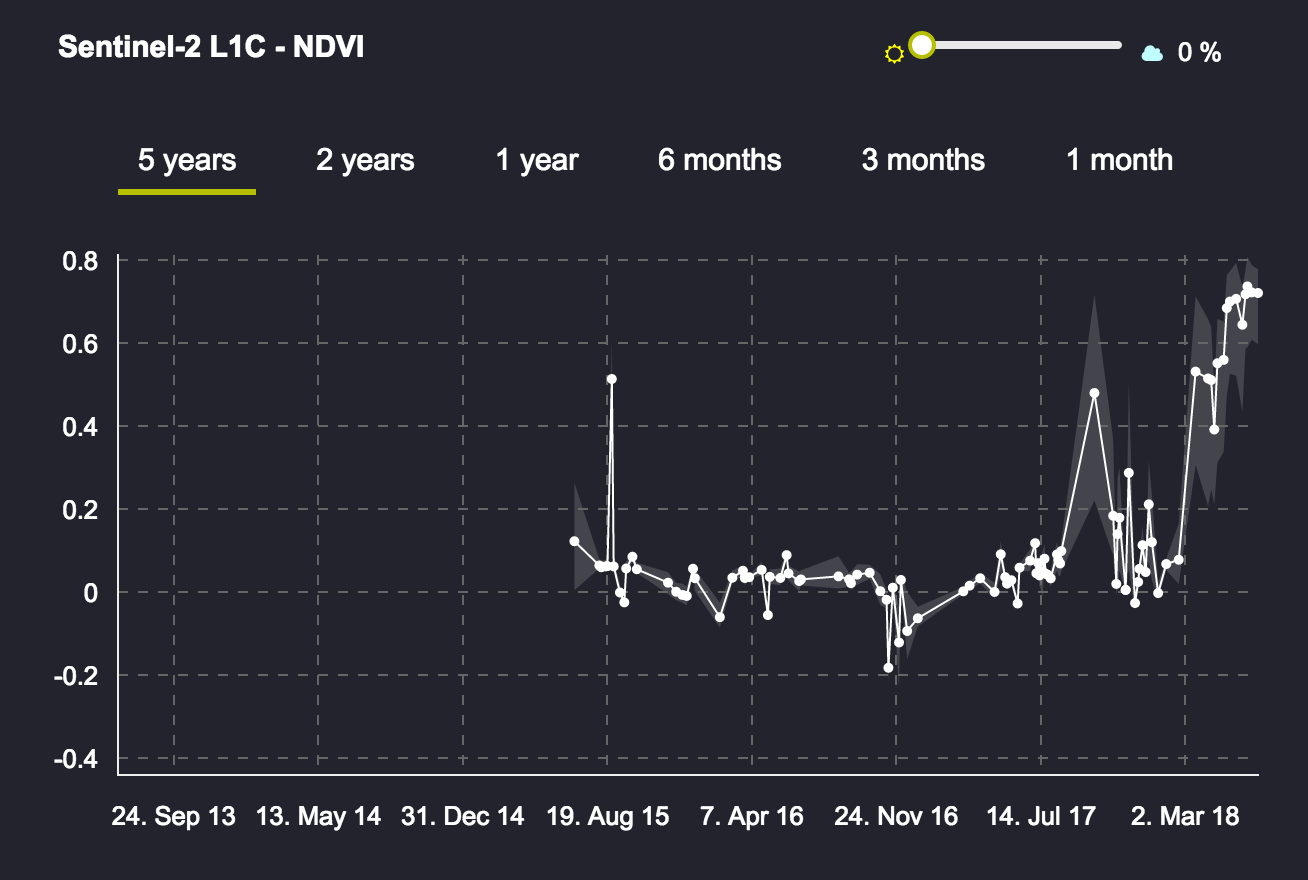Click the last data point on the chart
Image resolution: width=1308 pixels, height=880 pixels.
pyautogui.click(x=1258, y=293)
